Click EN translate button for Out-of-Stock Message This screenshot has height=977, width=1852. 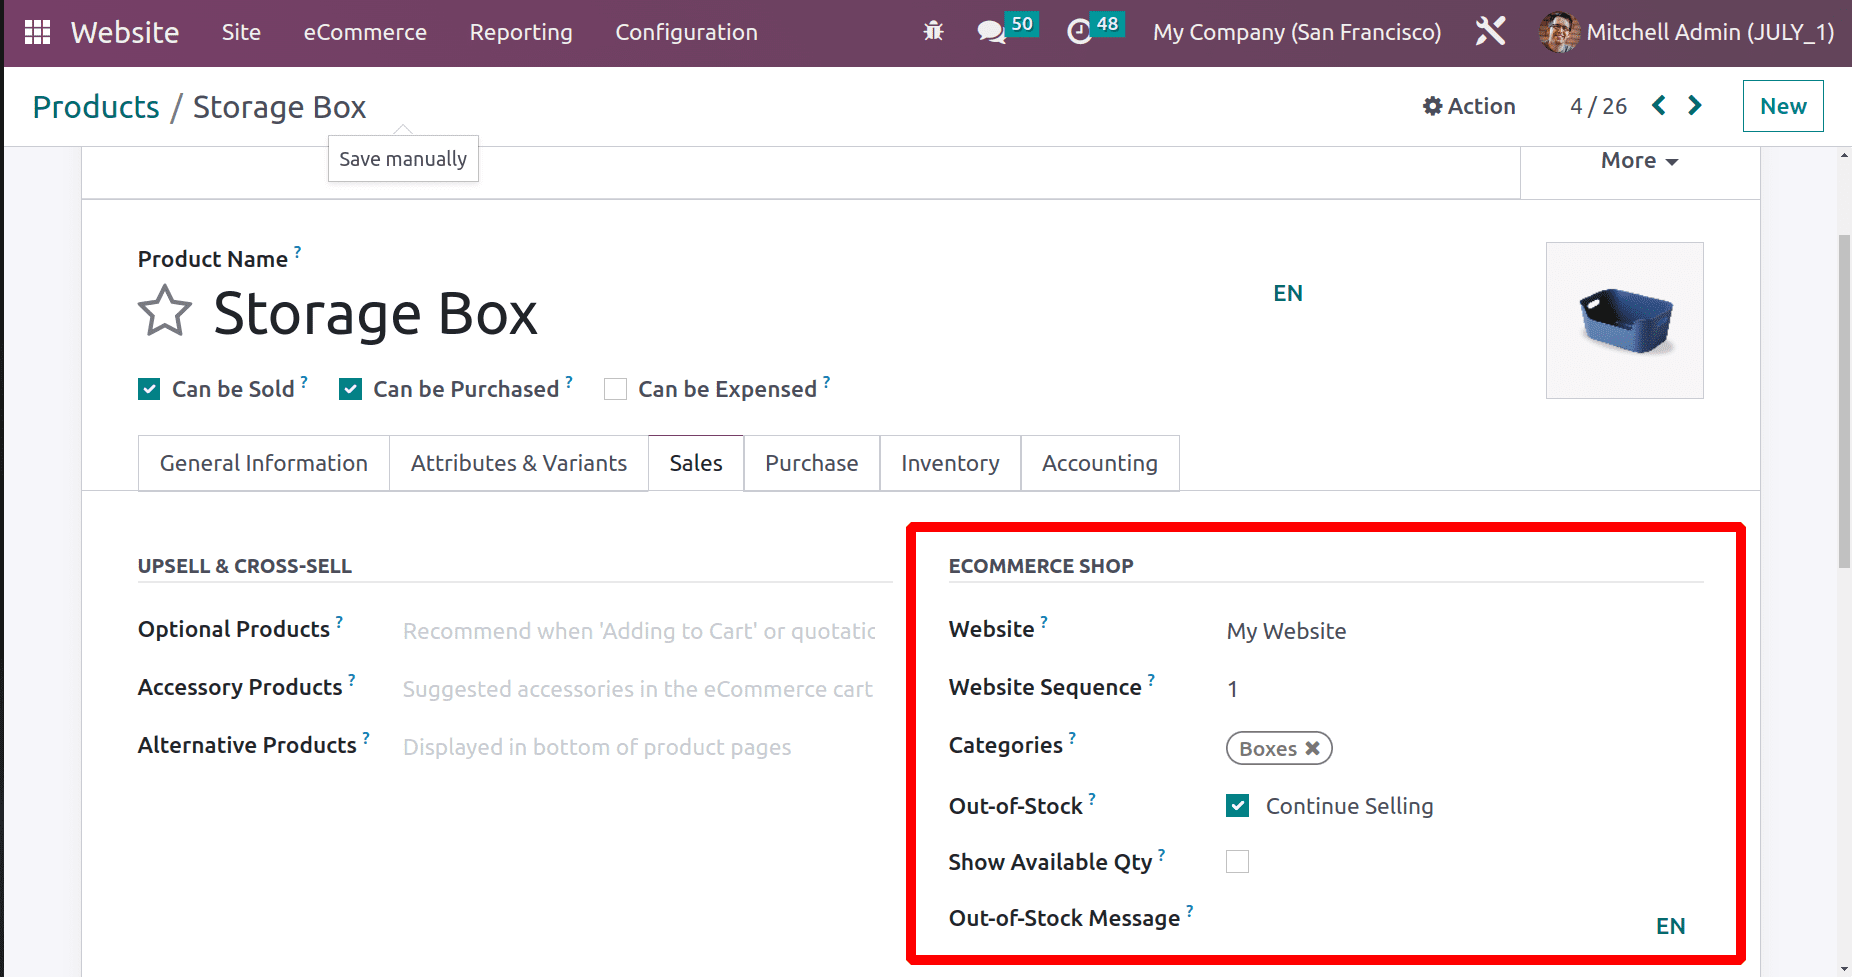coord(1671,926)
